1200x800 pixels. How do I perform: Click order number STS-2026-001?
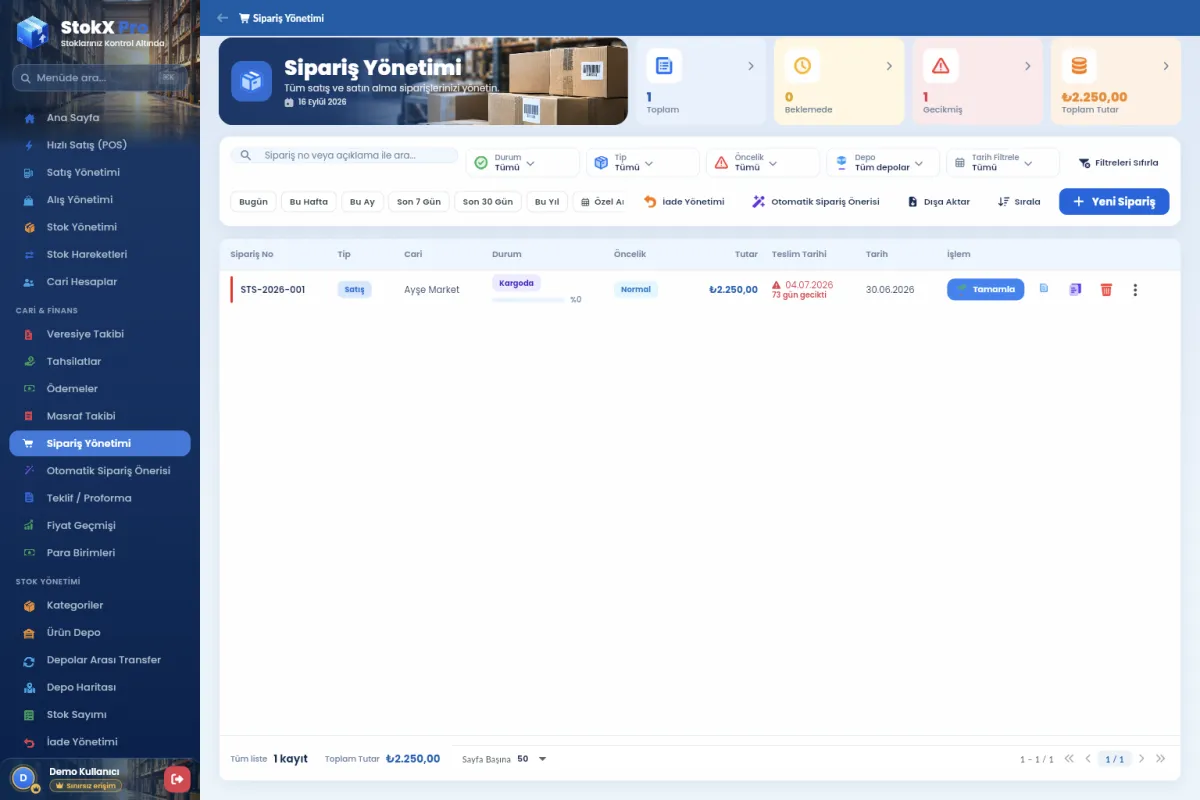273,290
